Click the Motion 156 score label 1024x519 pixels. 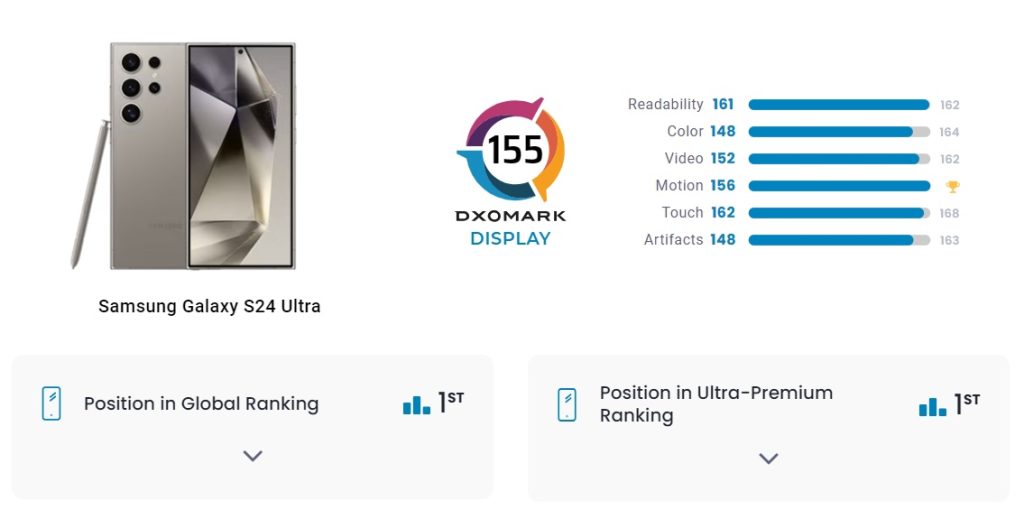[696, 185]
